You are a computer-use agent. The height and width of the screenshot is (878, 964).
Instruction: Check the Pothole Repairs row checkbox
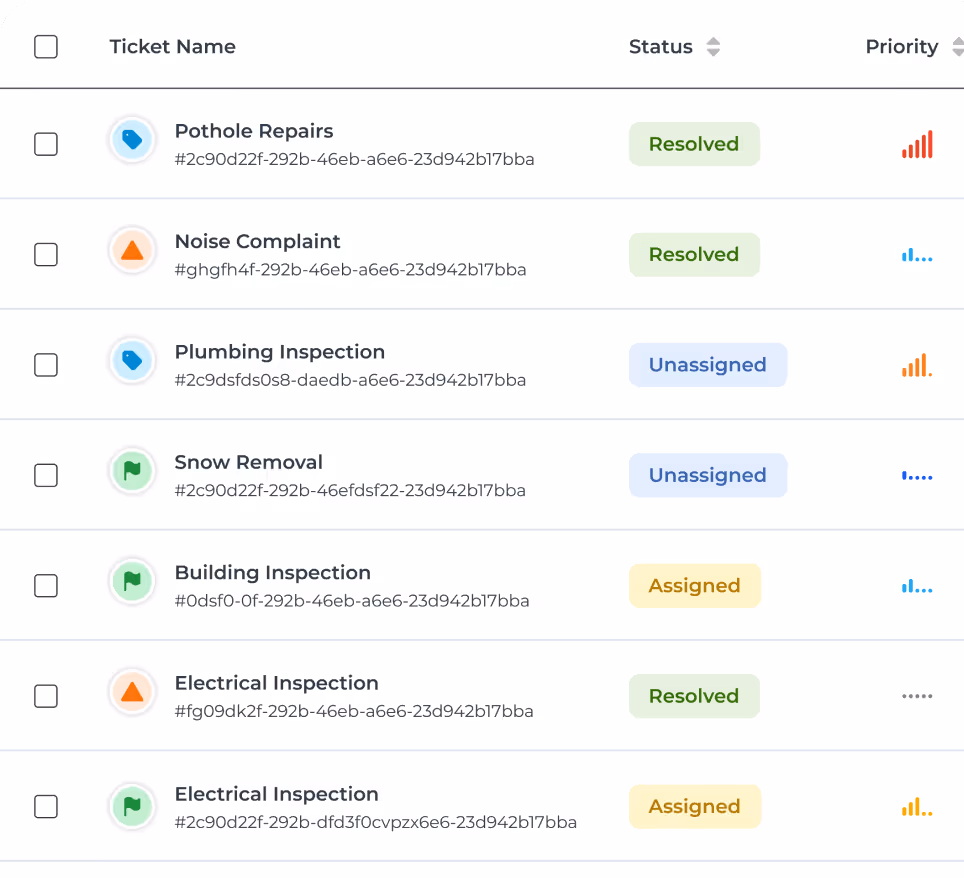[x=46, y=144]
